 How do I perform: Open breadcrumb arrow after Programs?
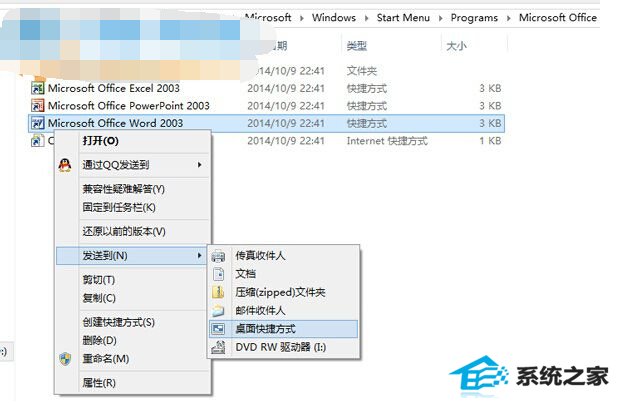coord(508,18)
